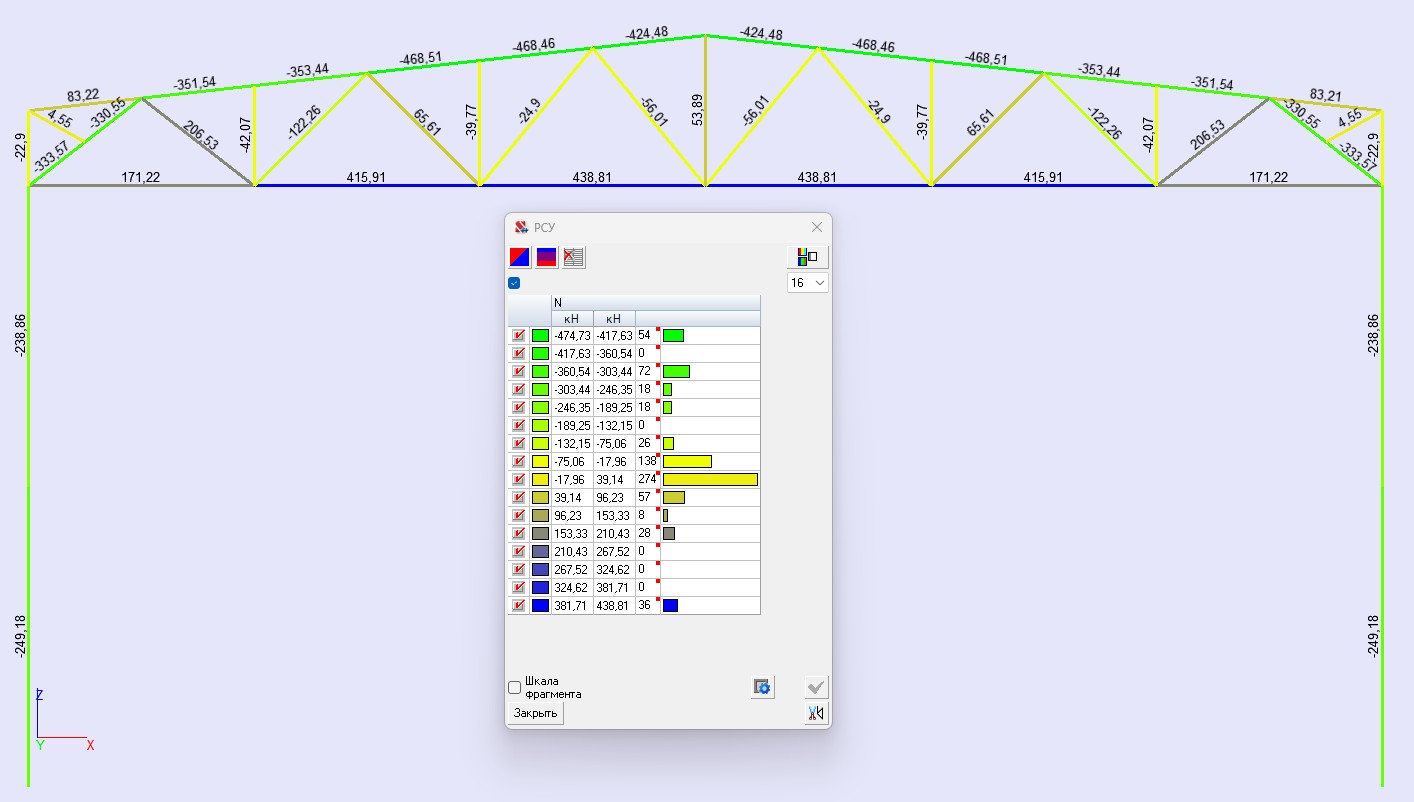1414x802 pixels.
Task: Open the intervals count dropdown showing 16
Action: click(x=808, y=283)
